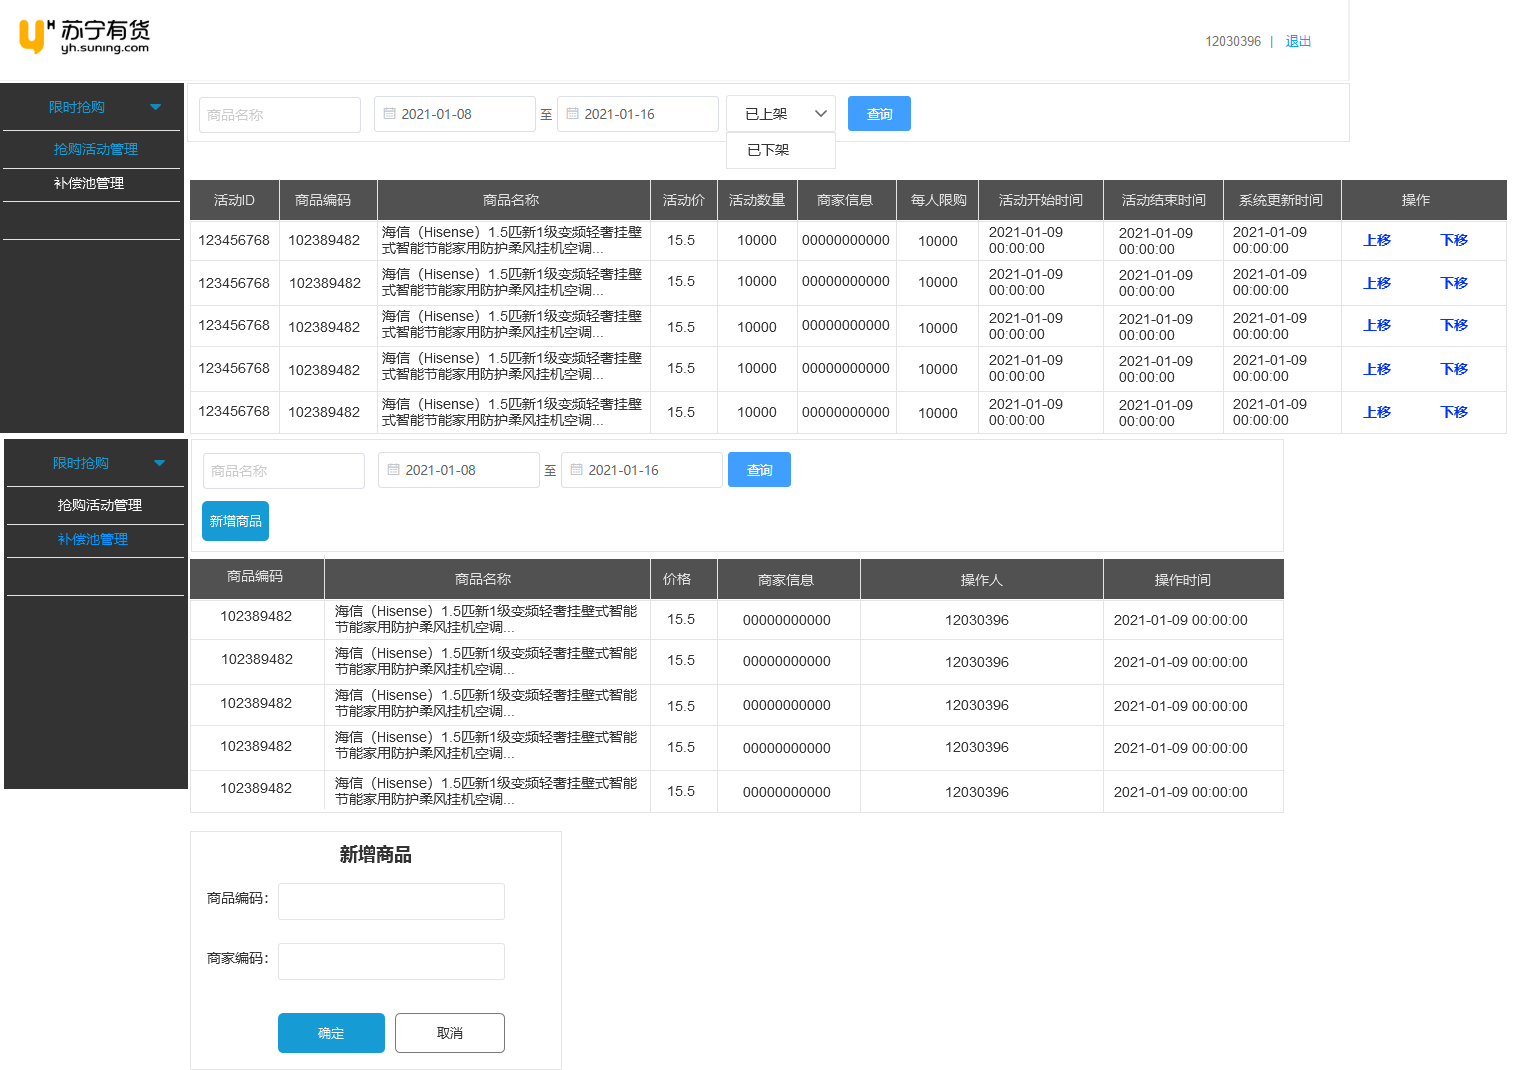Viewport: 1528px width, 1070px height.
Task: Open the top end date 2021-01-16 field
Action: [638, 114]
